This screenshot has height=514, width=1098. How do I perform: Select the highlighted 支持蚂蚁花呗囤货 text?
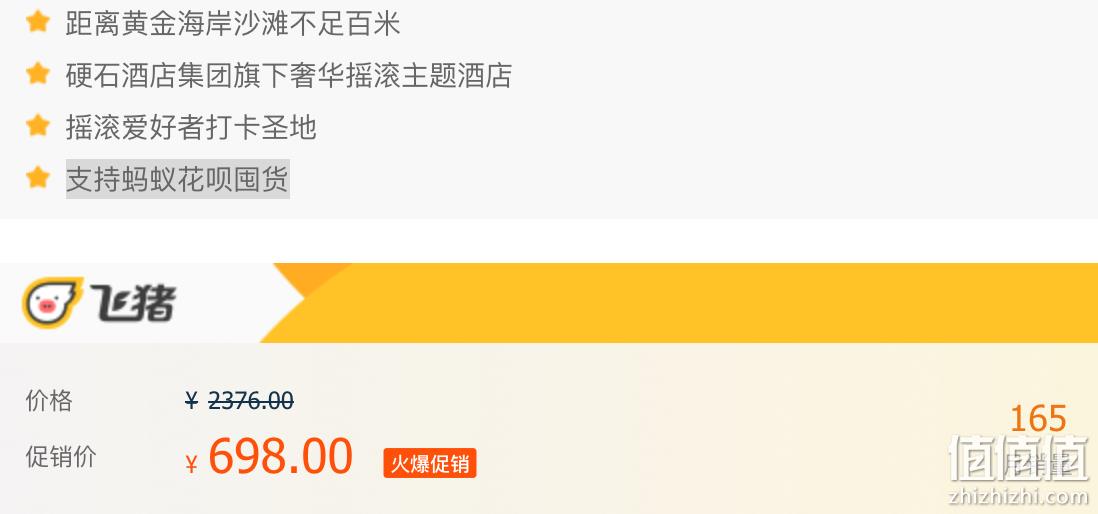[177, 179]
